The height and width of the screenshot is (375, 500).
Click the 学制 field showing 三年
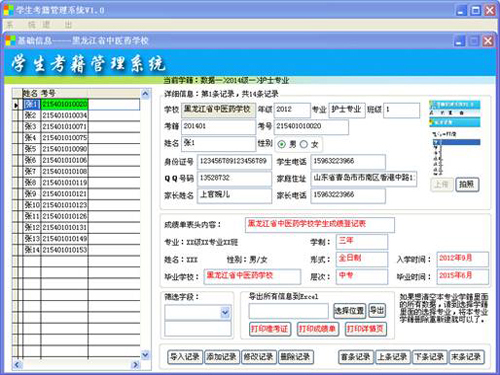click(362, 242)
